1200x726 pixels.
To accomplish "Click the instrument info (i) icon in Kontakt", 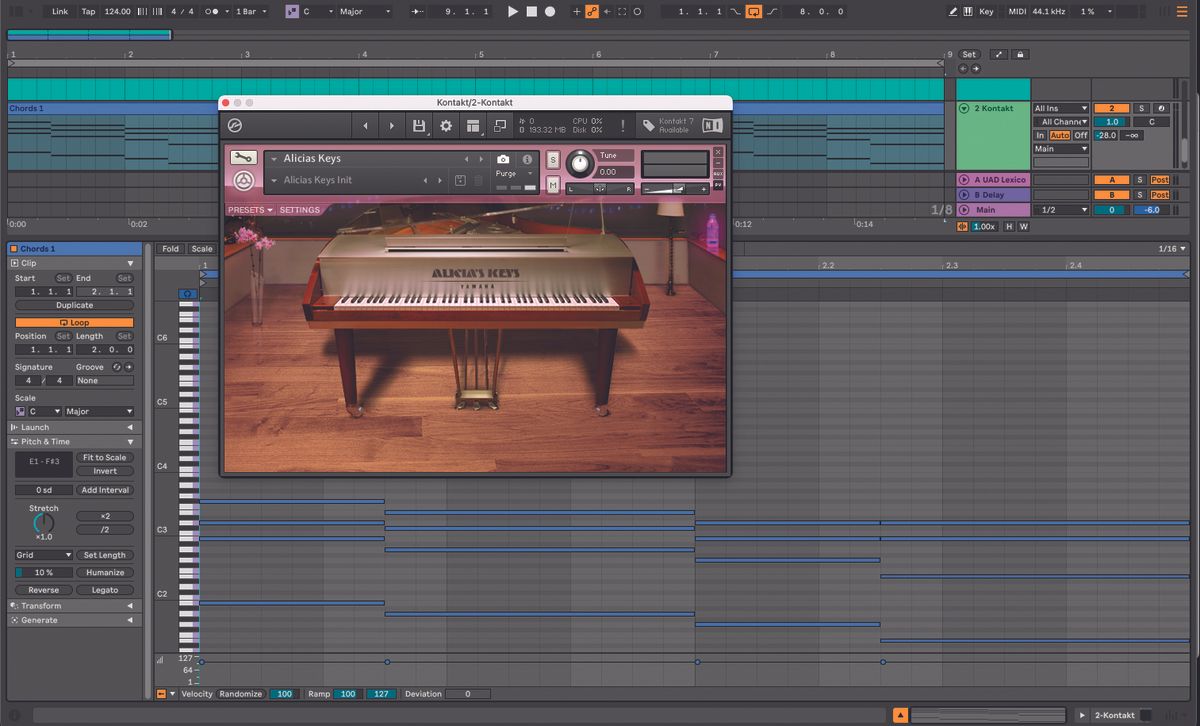I will tap(526, 158).
